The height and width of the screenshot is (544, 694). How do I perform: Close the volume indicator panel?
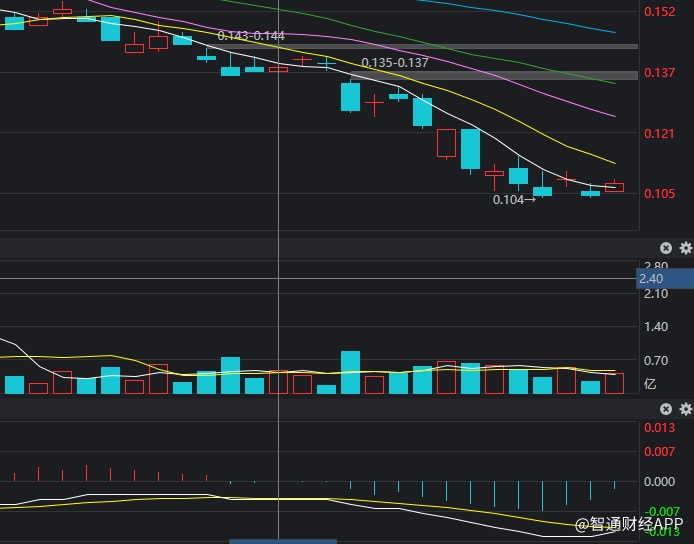pos(666,248)
